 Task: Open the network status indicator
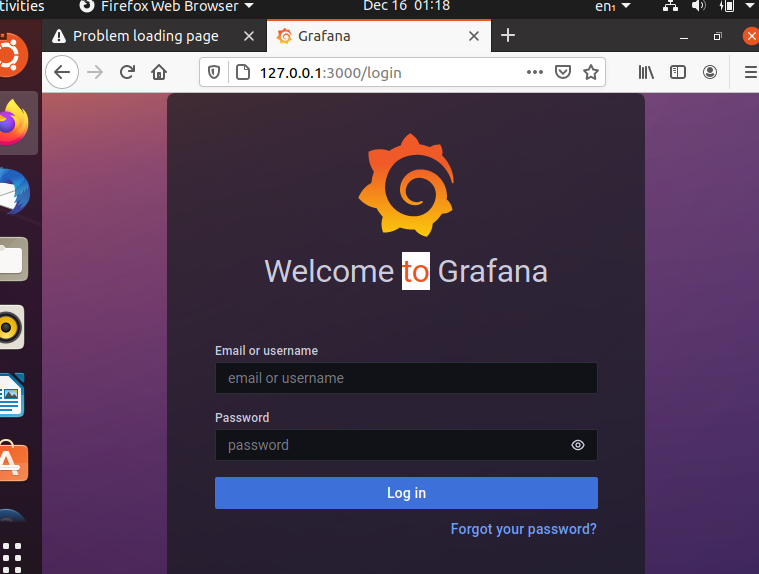click(x=670, y=6)
